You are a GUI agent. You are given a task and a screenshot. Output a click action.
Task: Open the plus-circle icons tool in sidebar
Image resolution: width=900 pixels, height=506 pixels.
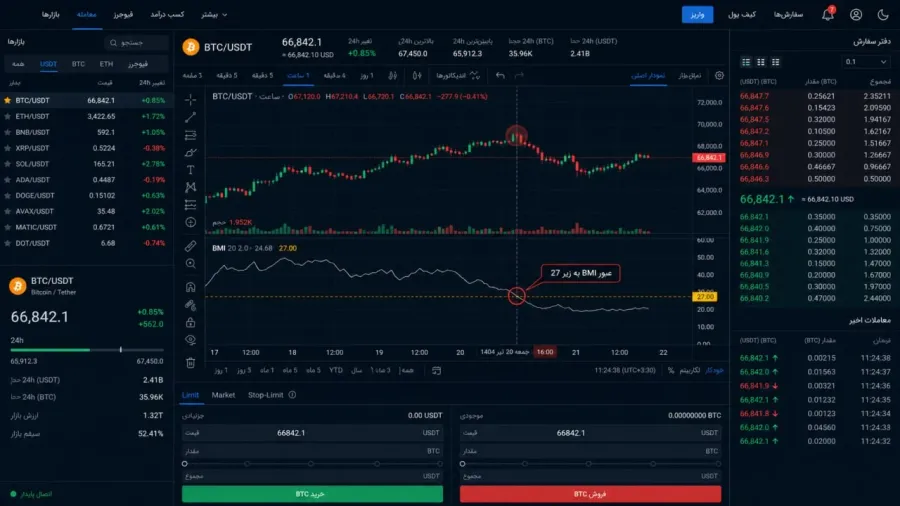coord(191,222)
